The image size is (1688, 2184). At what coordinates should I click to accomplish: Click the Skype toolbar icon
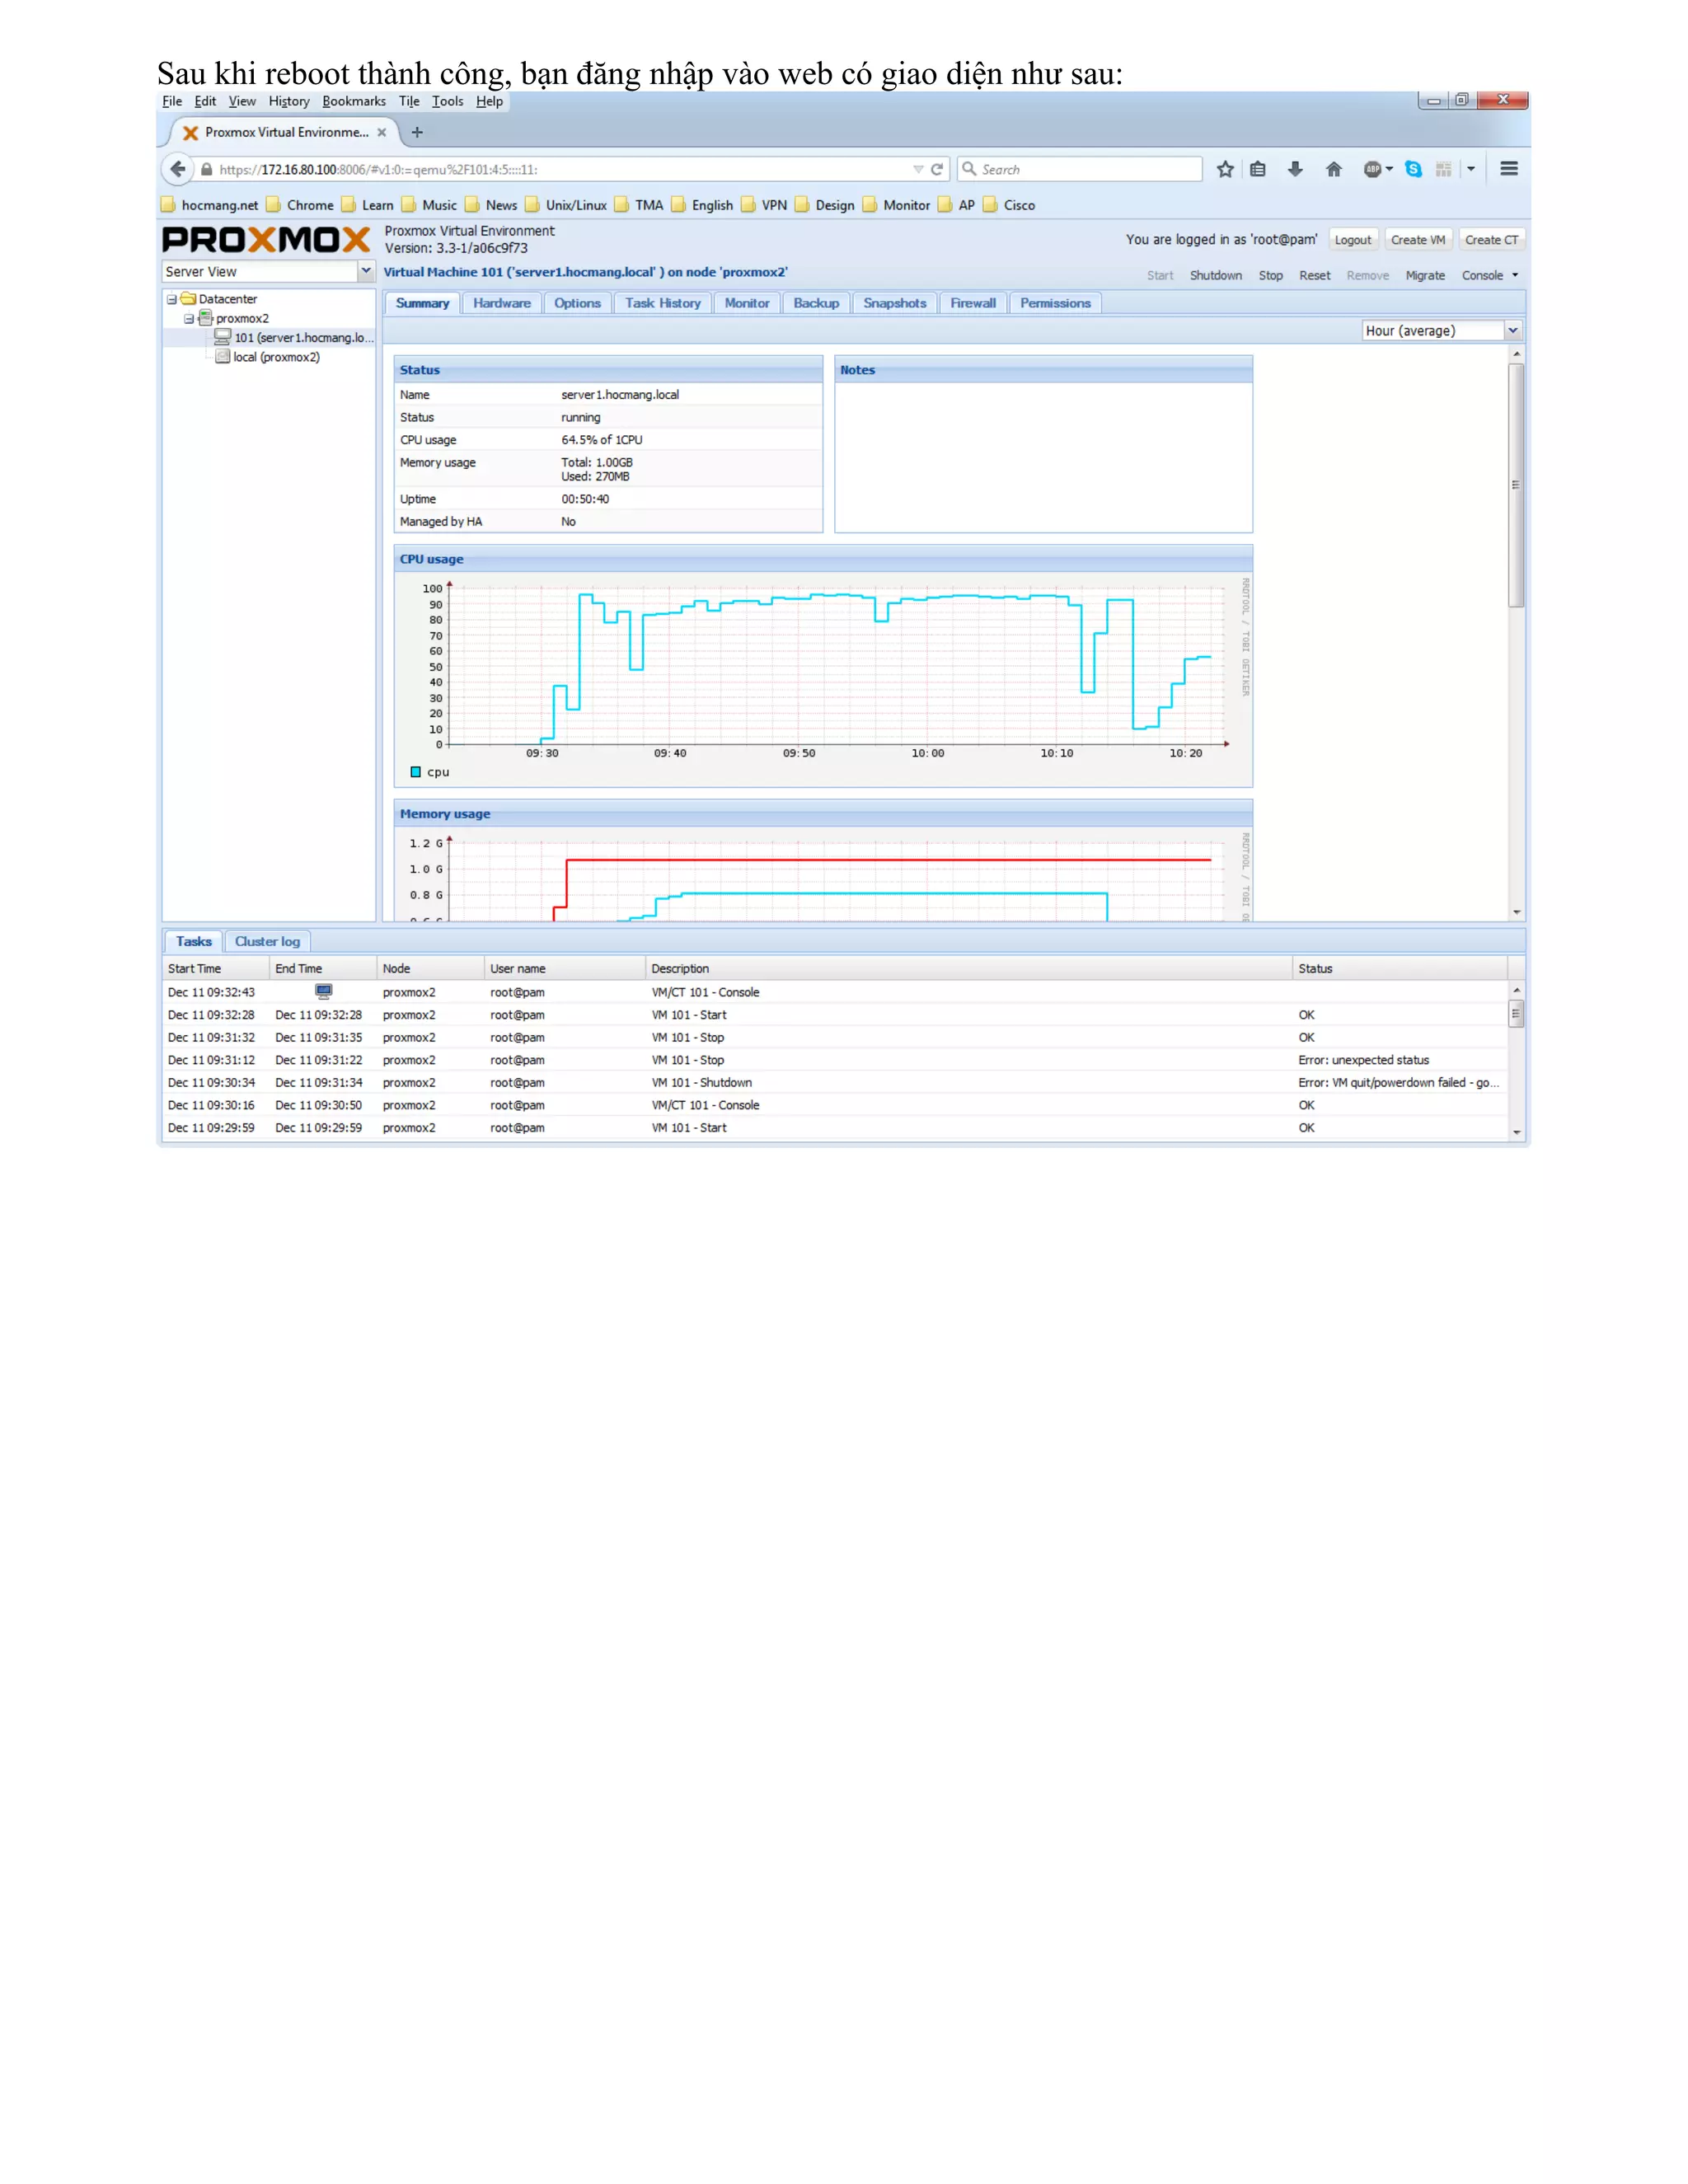tap(1413, 169)
